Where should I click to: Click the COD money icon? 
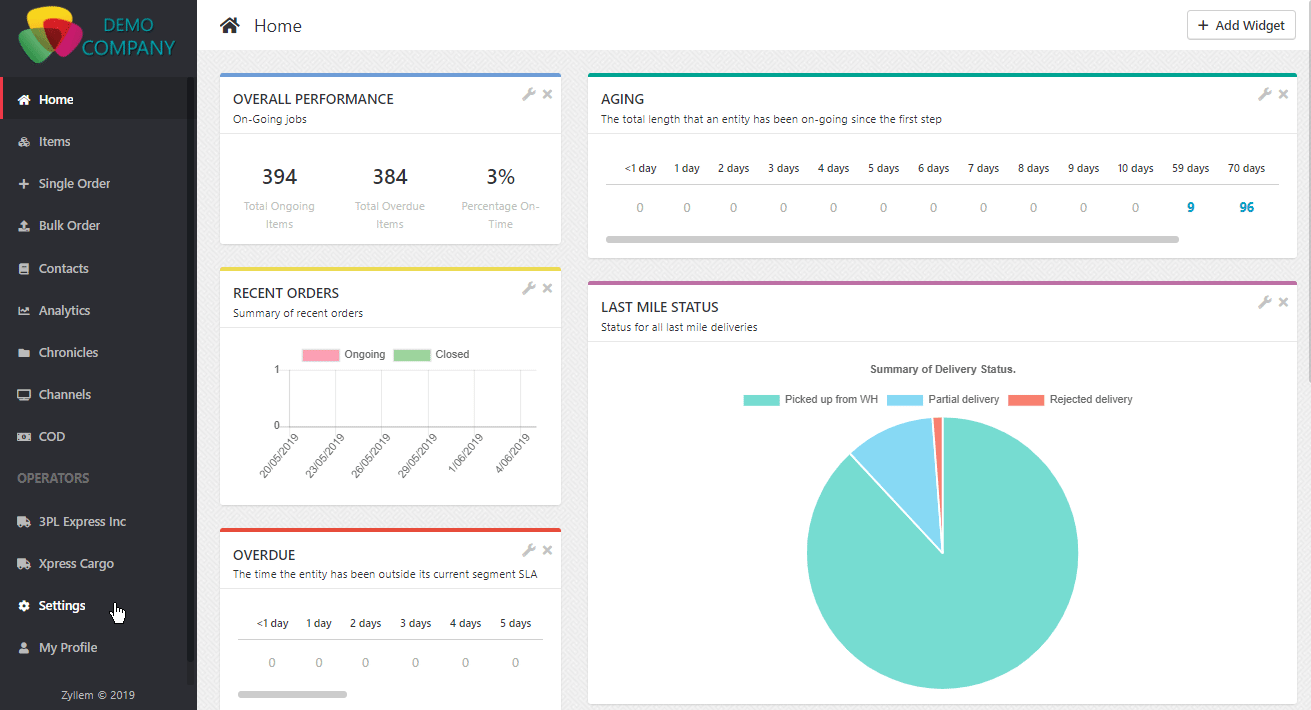point(24,437)
